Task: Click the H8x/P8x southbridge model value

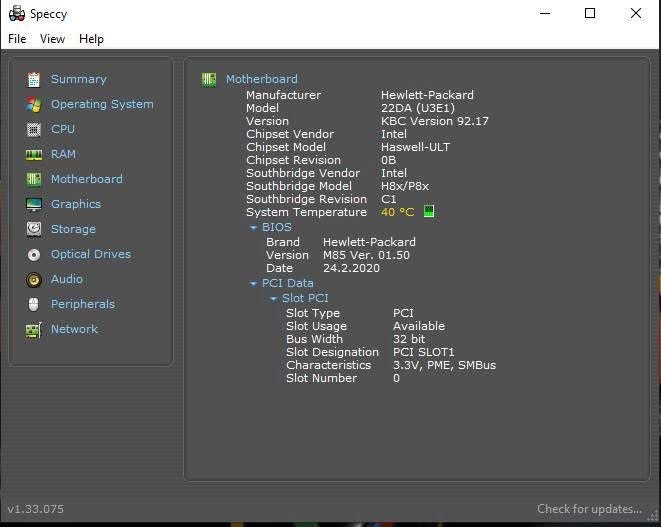Action: coord(405,186)
